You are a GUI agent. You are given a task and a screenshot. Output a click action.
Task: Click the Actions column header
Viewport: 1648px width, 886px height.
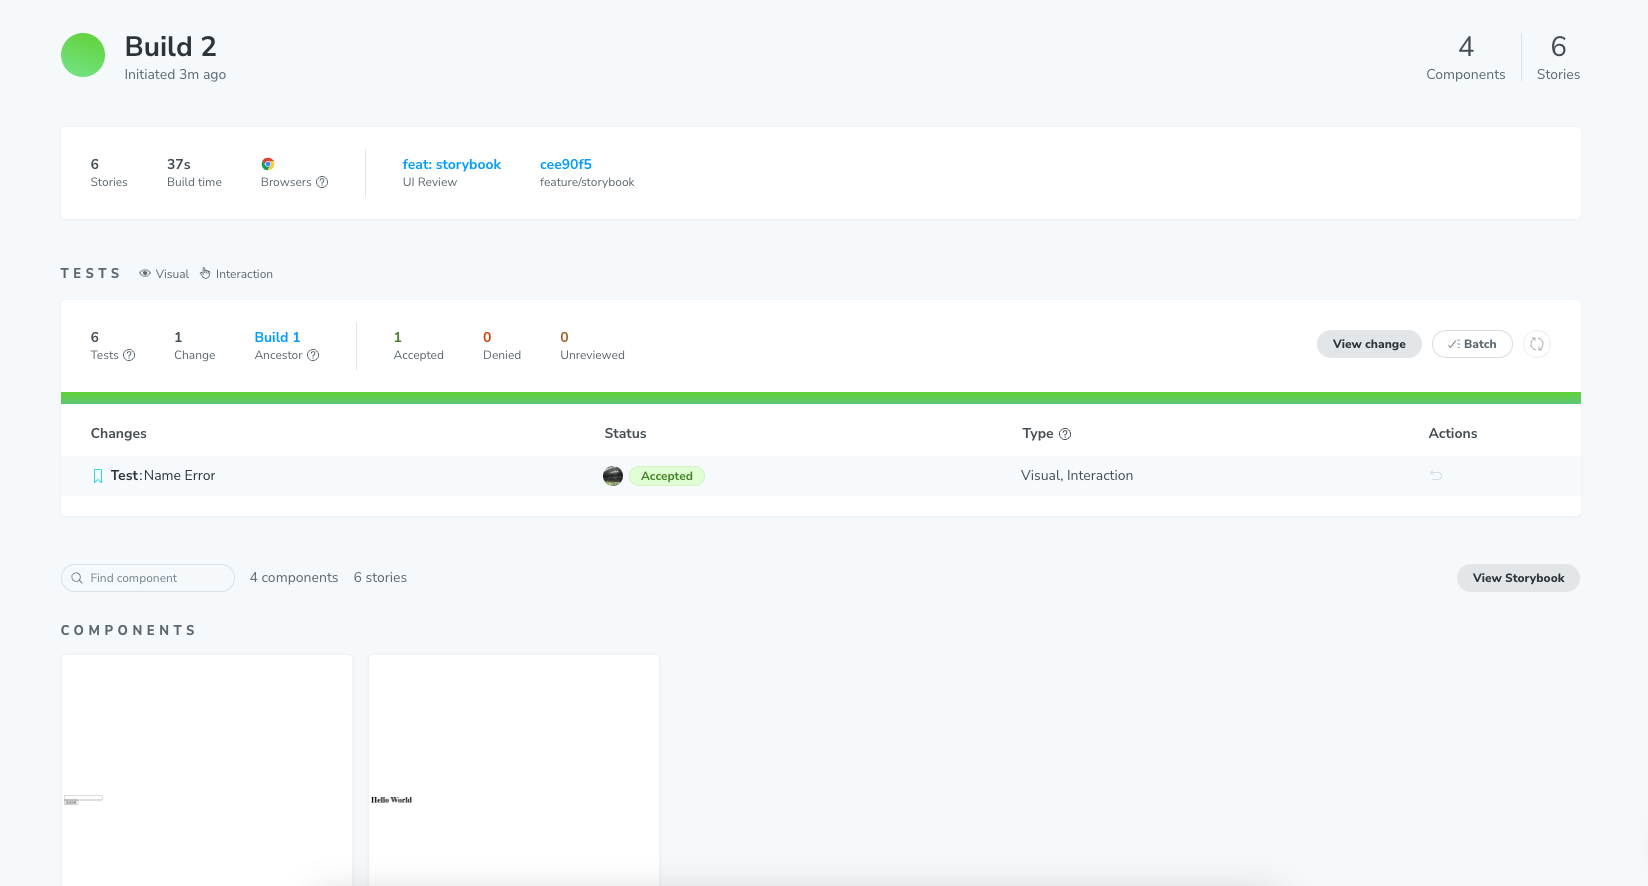coord(1452,433)
